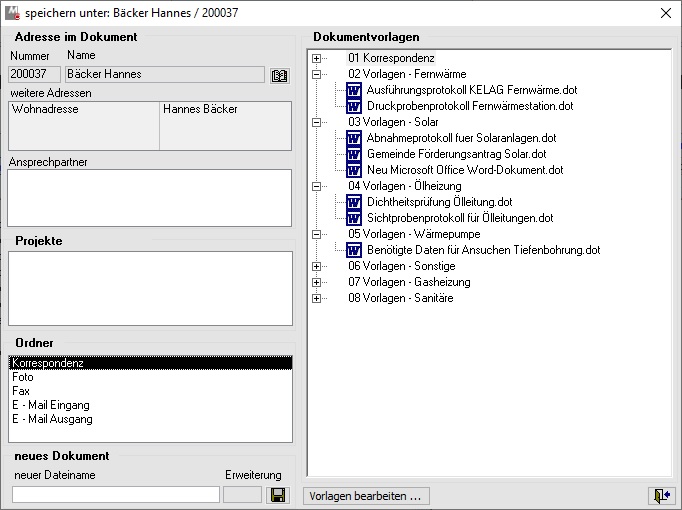Select the Wohnadresse row in weitere Adressen

[x=45, y=109]
